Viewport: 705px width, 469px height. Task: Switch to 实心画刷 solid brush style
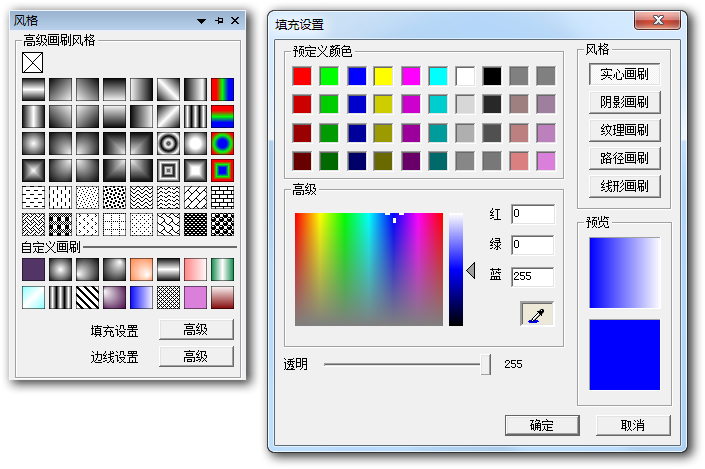(624, 74)
